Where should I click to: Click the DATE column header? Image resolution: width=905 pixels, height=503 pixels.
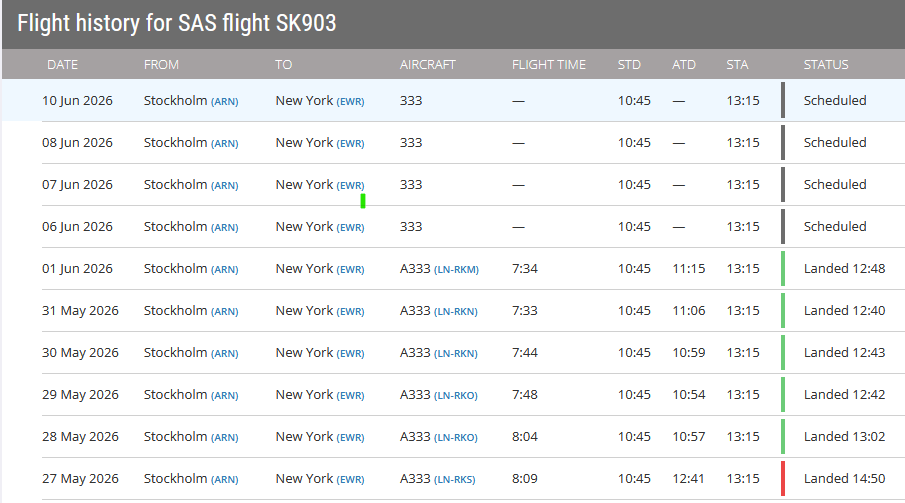coord(62,65)
